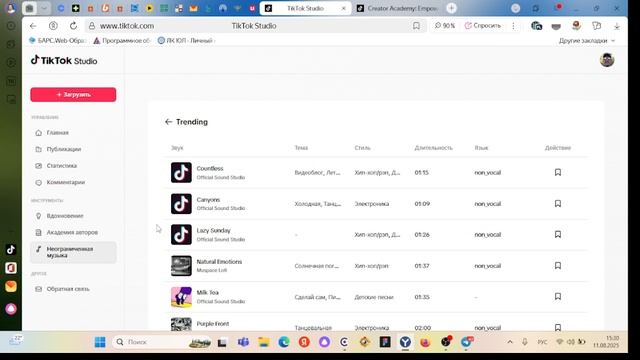Open Yandex Browser red Я taskbar icon
The width and height of the screenshot is (640, 360).
(304, 342)
